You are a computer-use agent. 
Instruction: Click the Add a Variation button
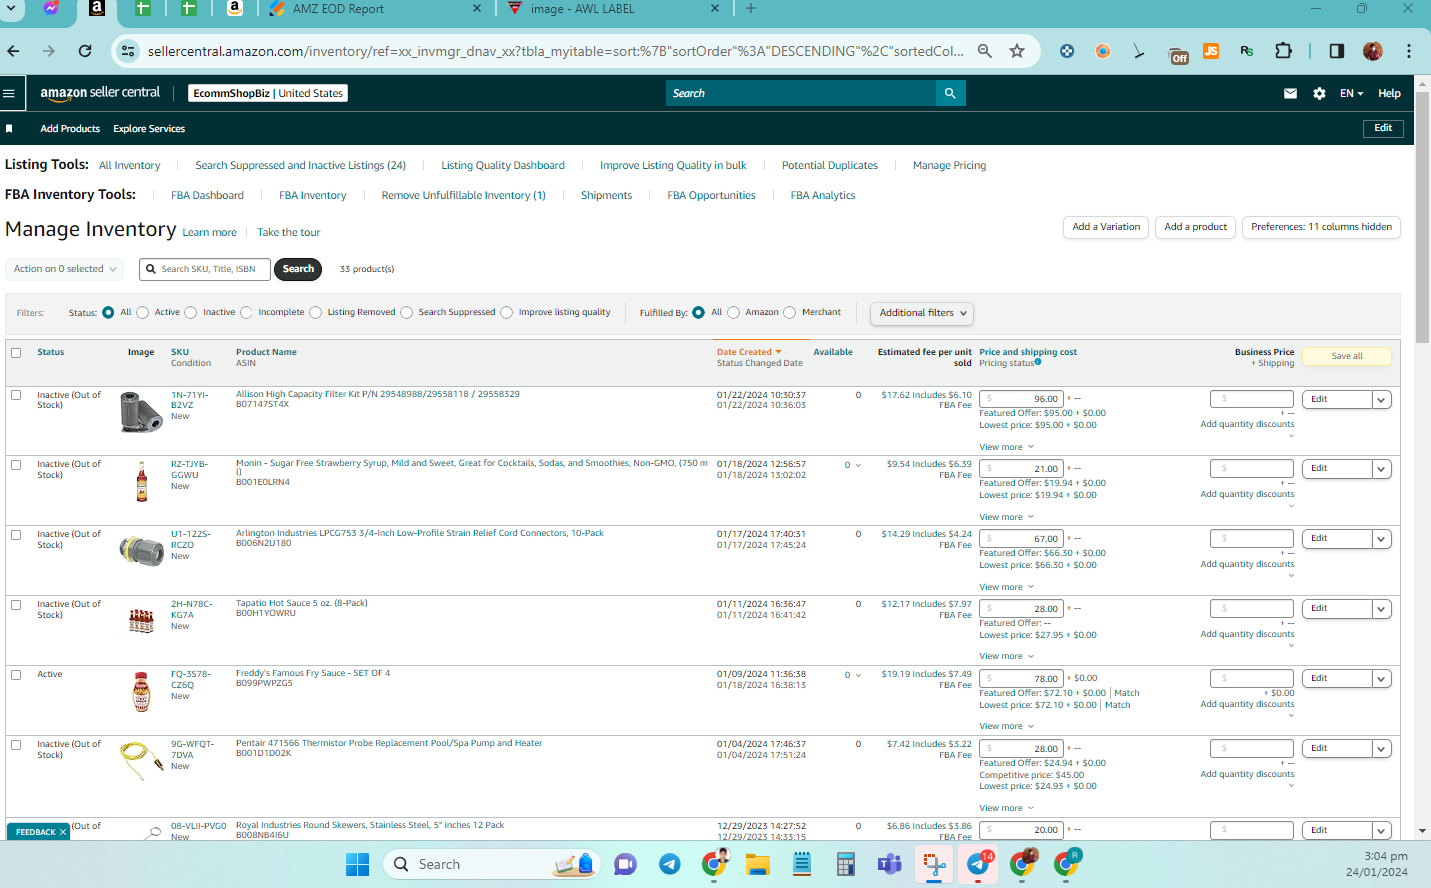1106,227
